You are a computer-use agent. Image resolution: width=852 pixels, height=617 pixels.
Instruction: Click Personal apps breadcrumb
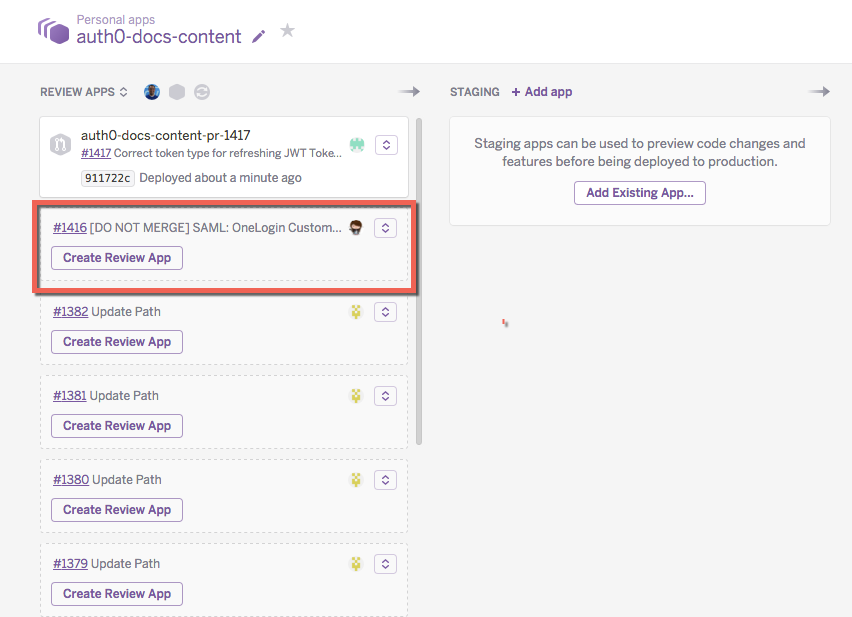point(116,20)
